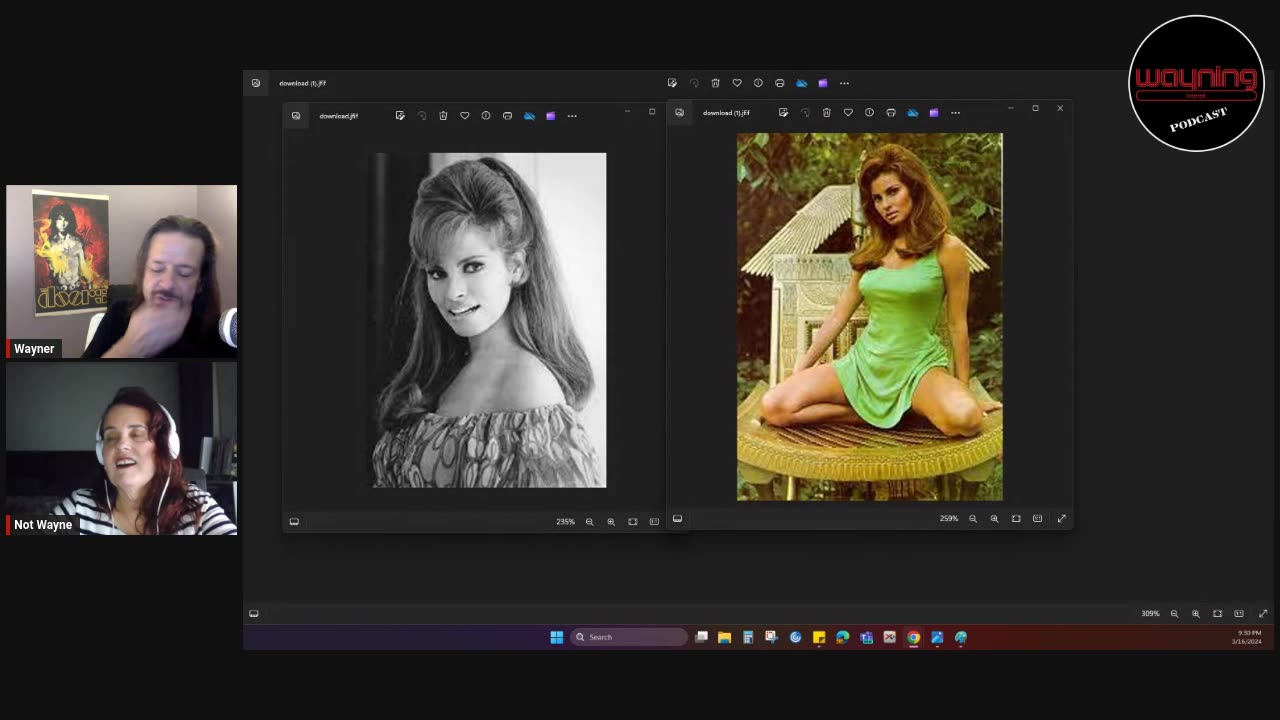Click the 235% zoom level

pyautogui.click(x=566, y=522)
